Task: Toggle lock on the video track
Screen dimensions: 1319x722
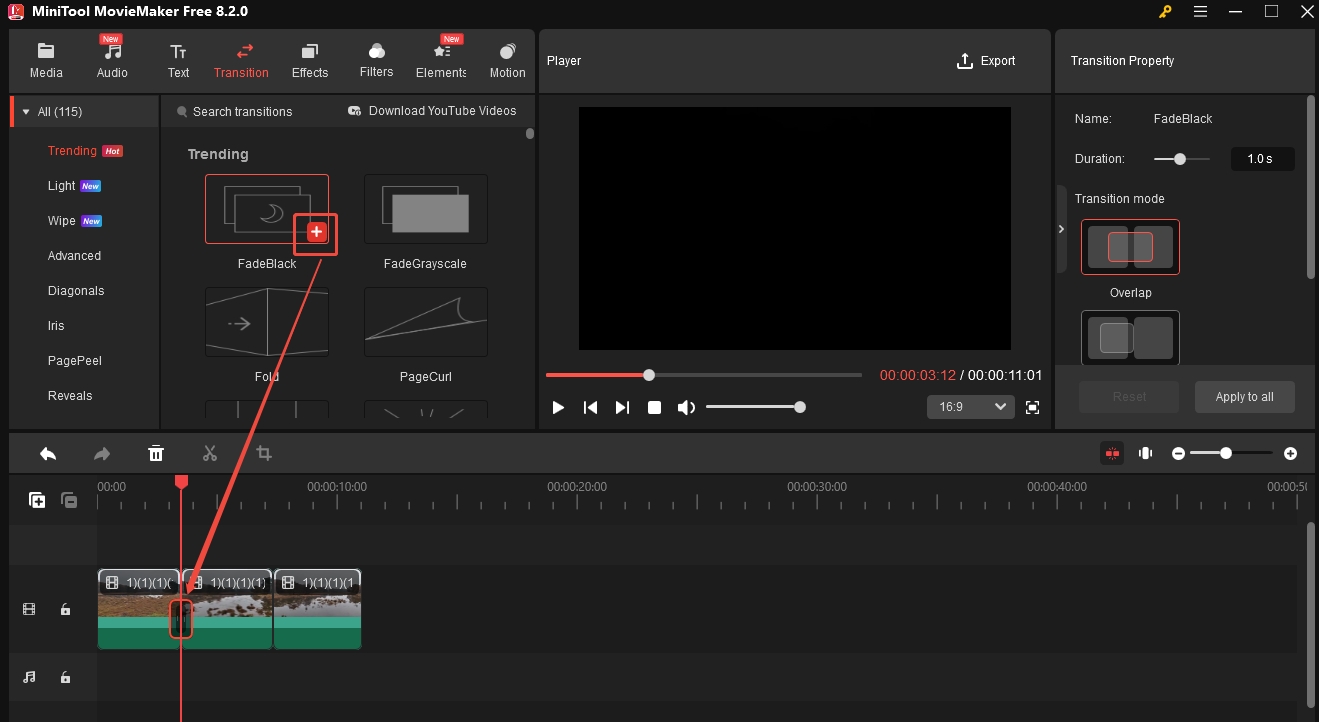Action: click(65, 609)
